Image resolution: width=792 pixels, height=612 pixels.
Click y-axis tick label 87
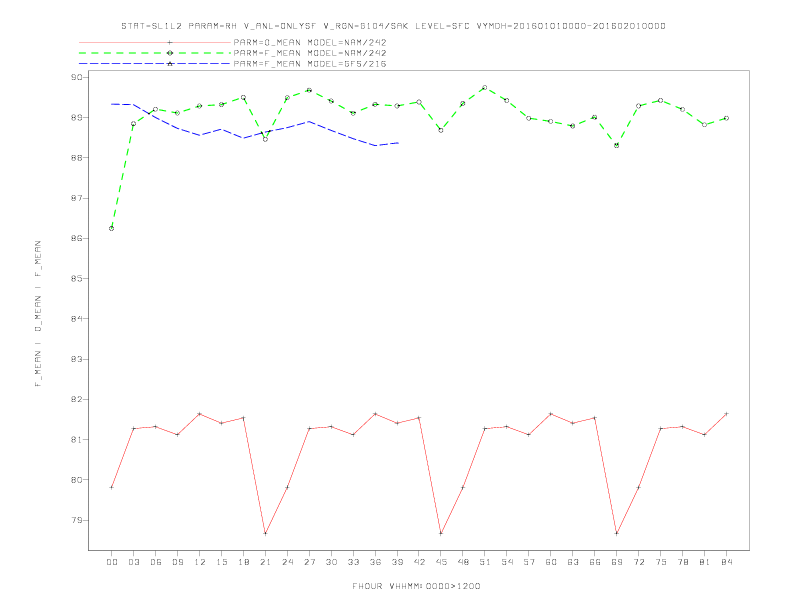(x=77, y=198)
